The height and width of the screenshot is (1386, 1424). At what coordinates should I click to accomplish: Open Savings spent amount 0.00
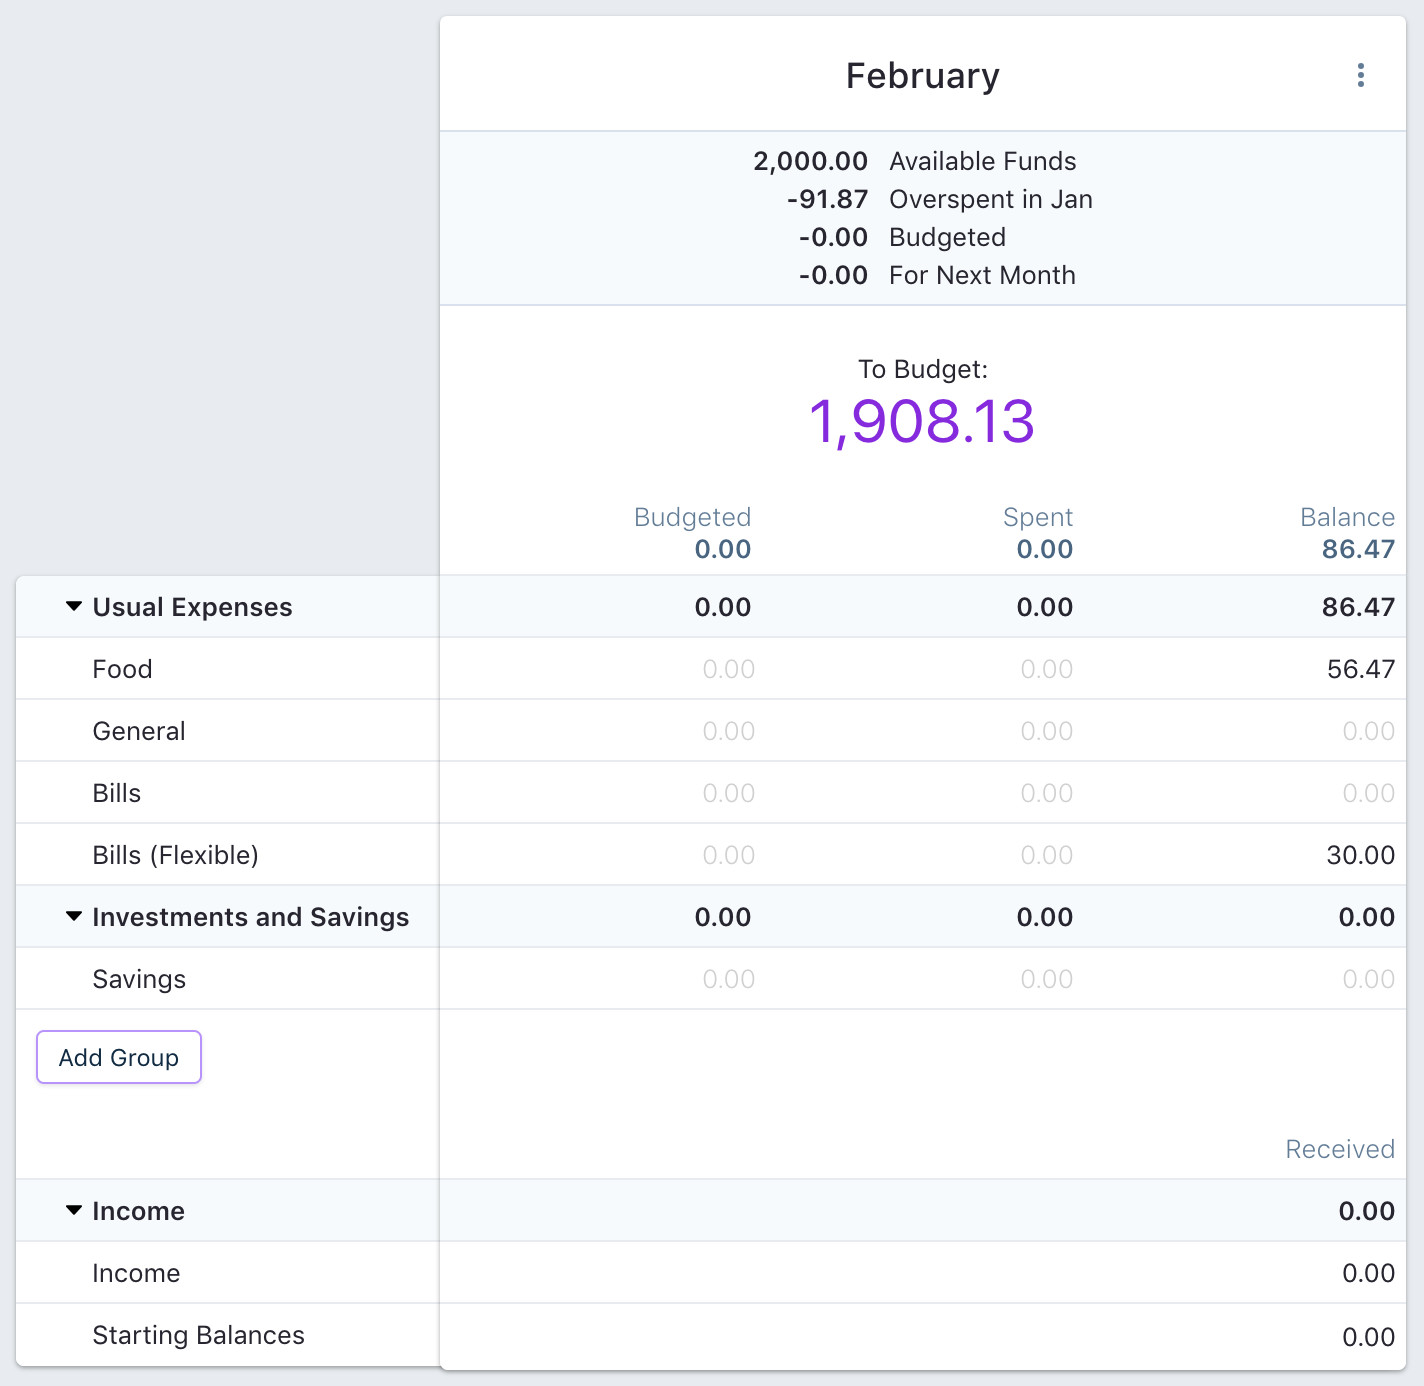[x=1046, y=979]
